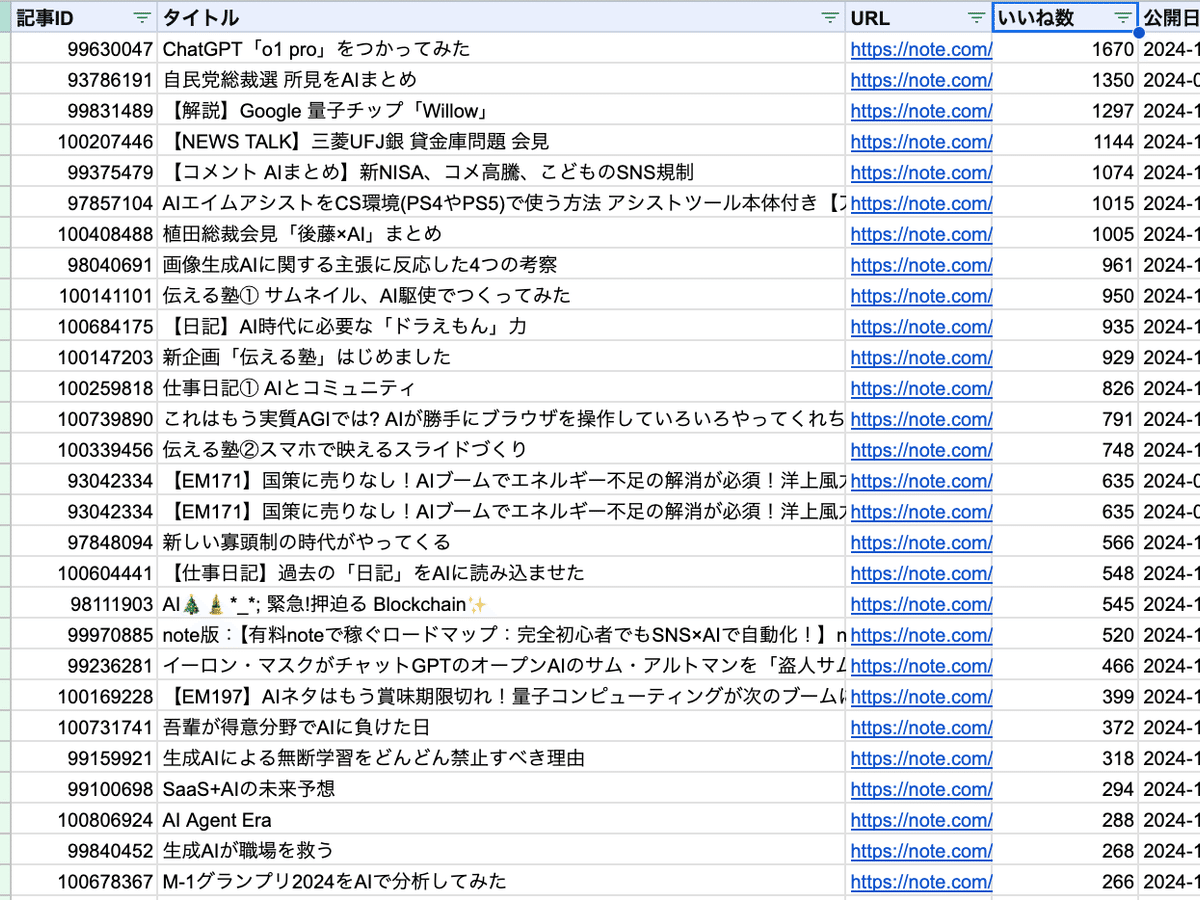Open note.com link for M-1グランプリ2024 row
1200x900 pixels.
pyautogui.click(x=921, y=882)
